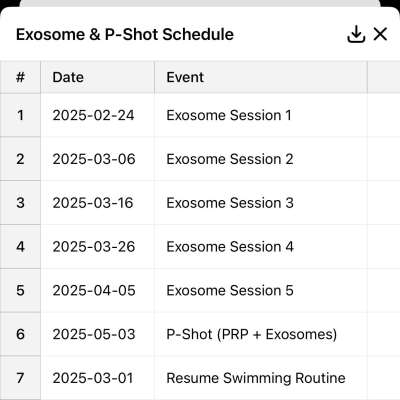Click the date cell 2025-03-06

click(97, 159)
